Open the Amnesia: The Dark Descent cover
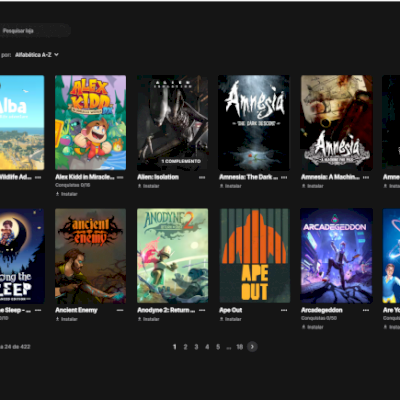This screenshot has width=400, height=400. 254,123
